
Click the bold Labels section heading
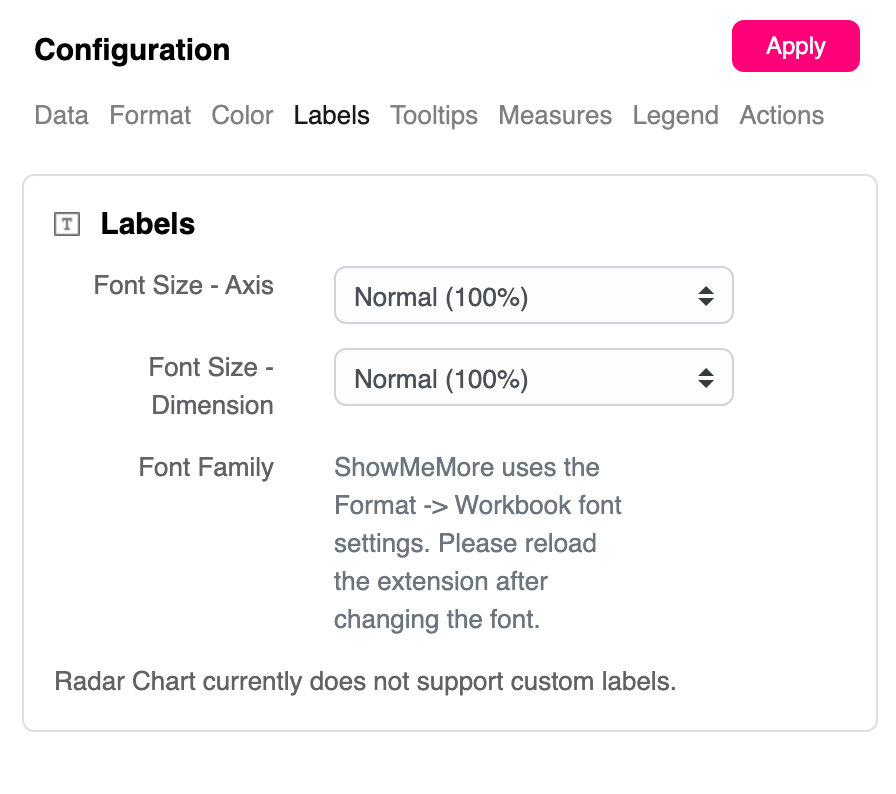148,224
